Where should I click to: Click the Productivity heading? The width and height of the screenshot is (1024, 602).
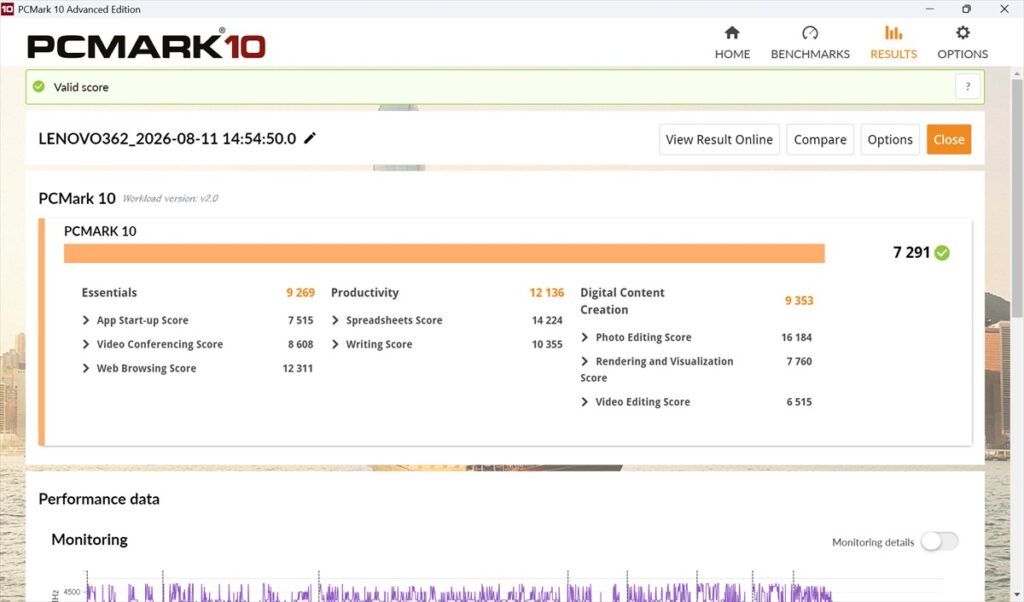point(364,293)
